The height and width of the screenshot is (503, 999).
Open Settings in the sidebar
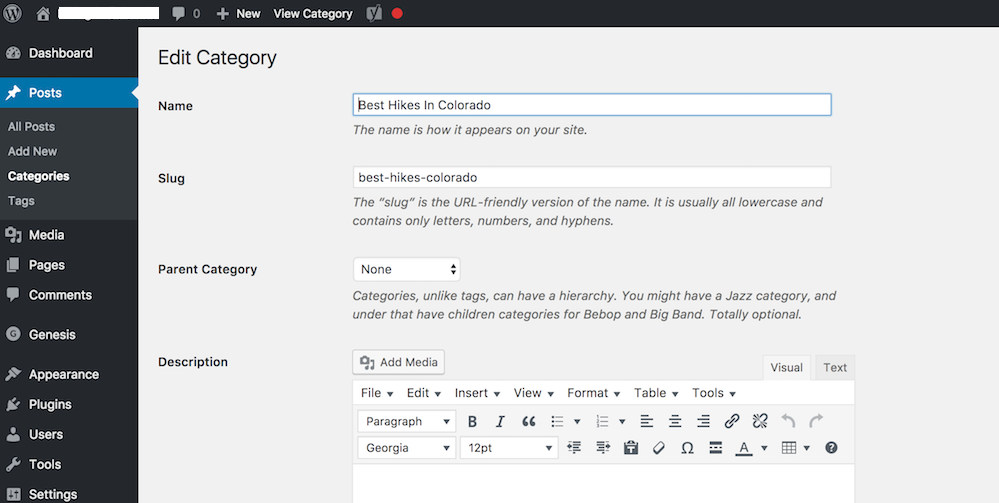[69, 494]
